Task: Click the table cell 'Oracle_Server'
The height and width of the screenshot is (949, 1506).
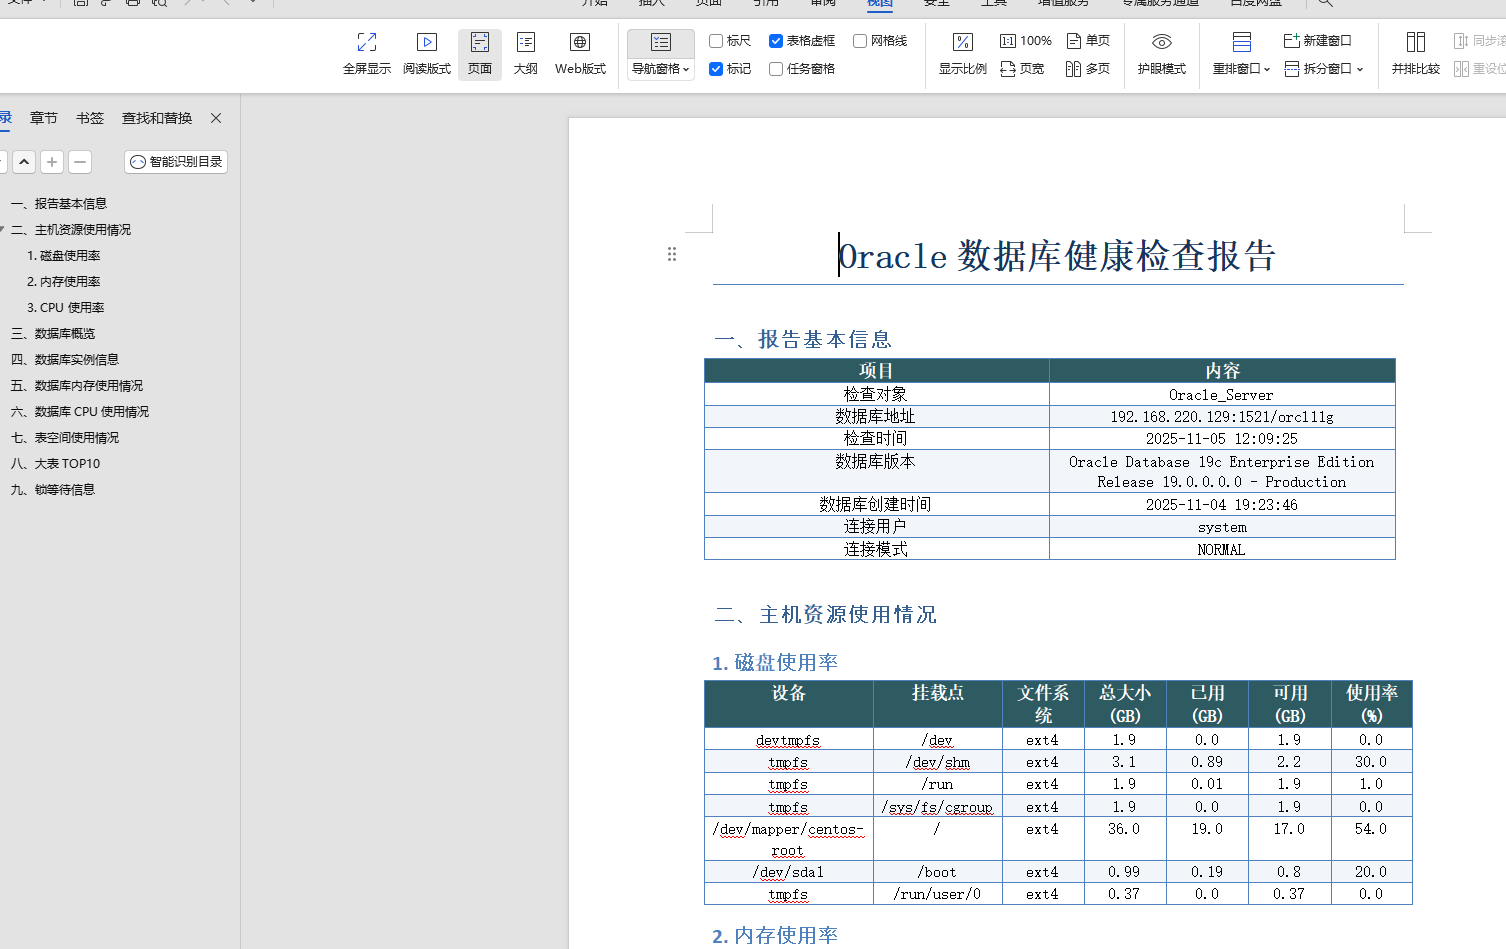Action: click(x=1221, y=395)
